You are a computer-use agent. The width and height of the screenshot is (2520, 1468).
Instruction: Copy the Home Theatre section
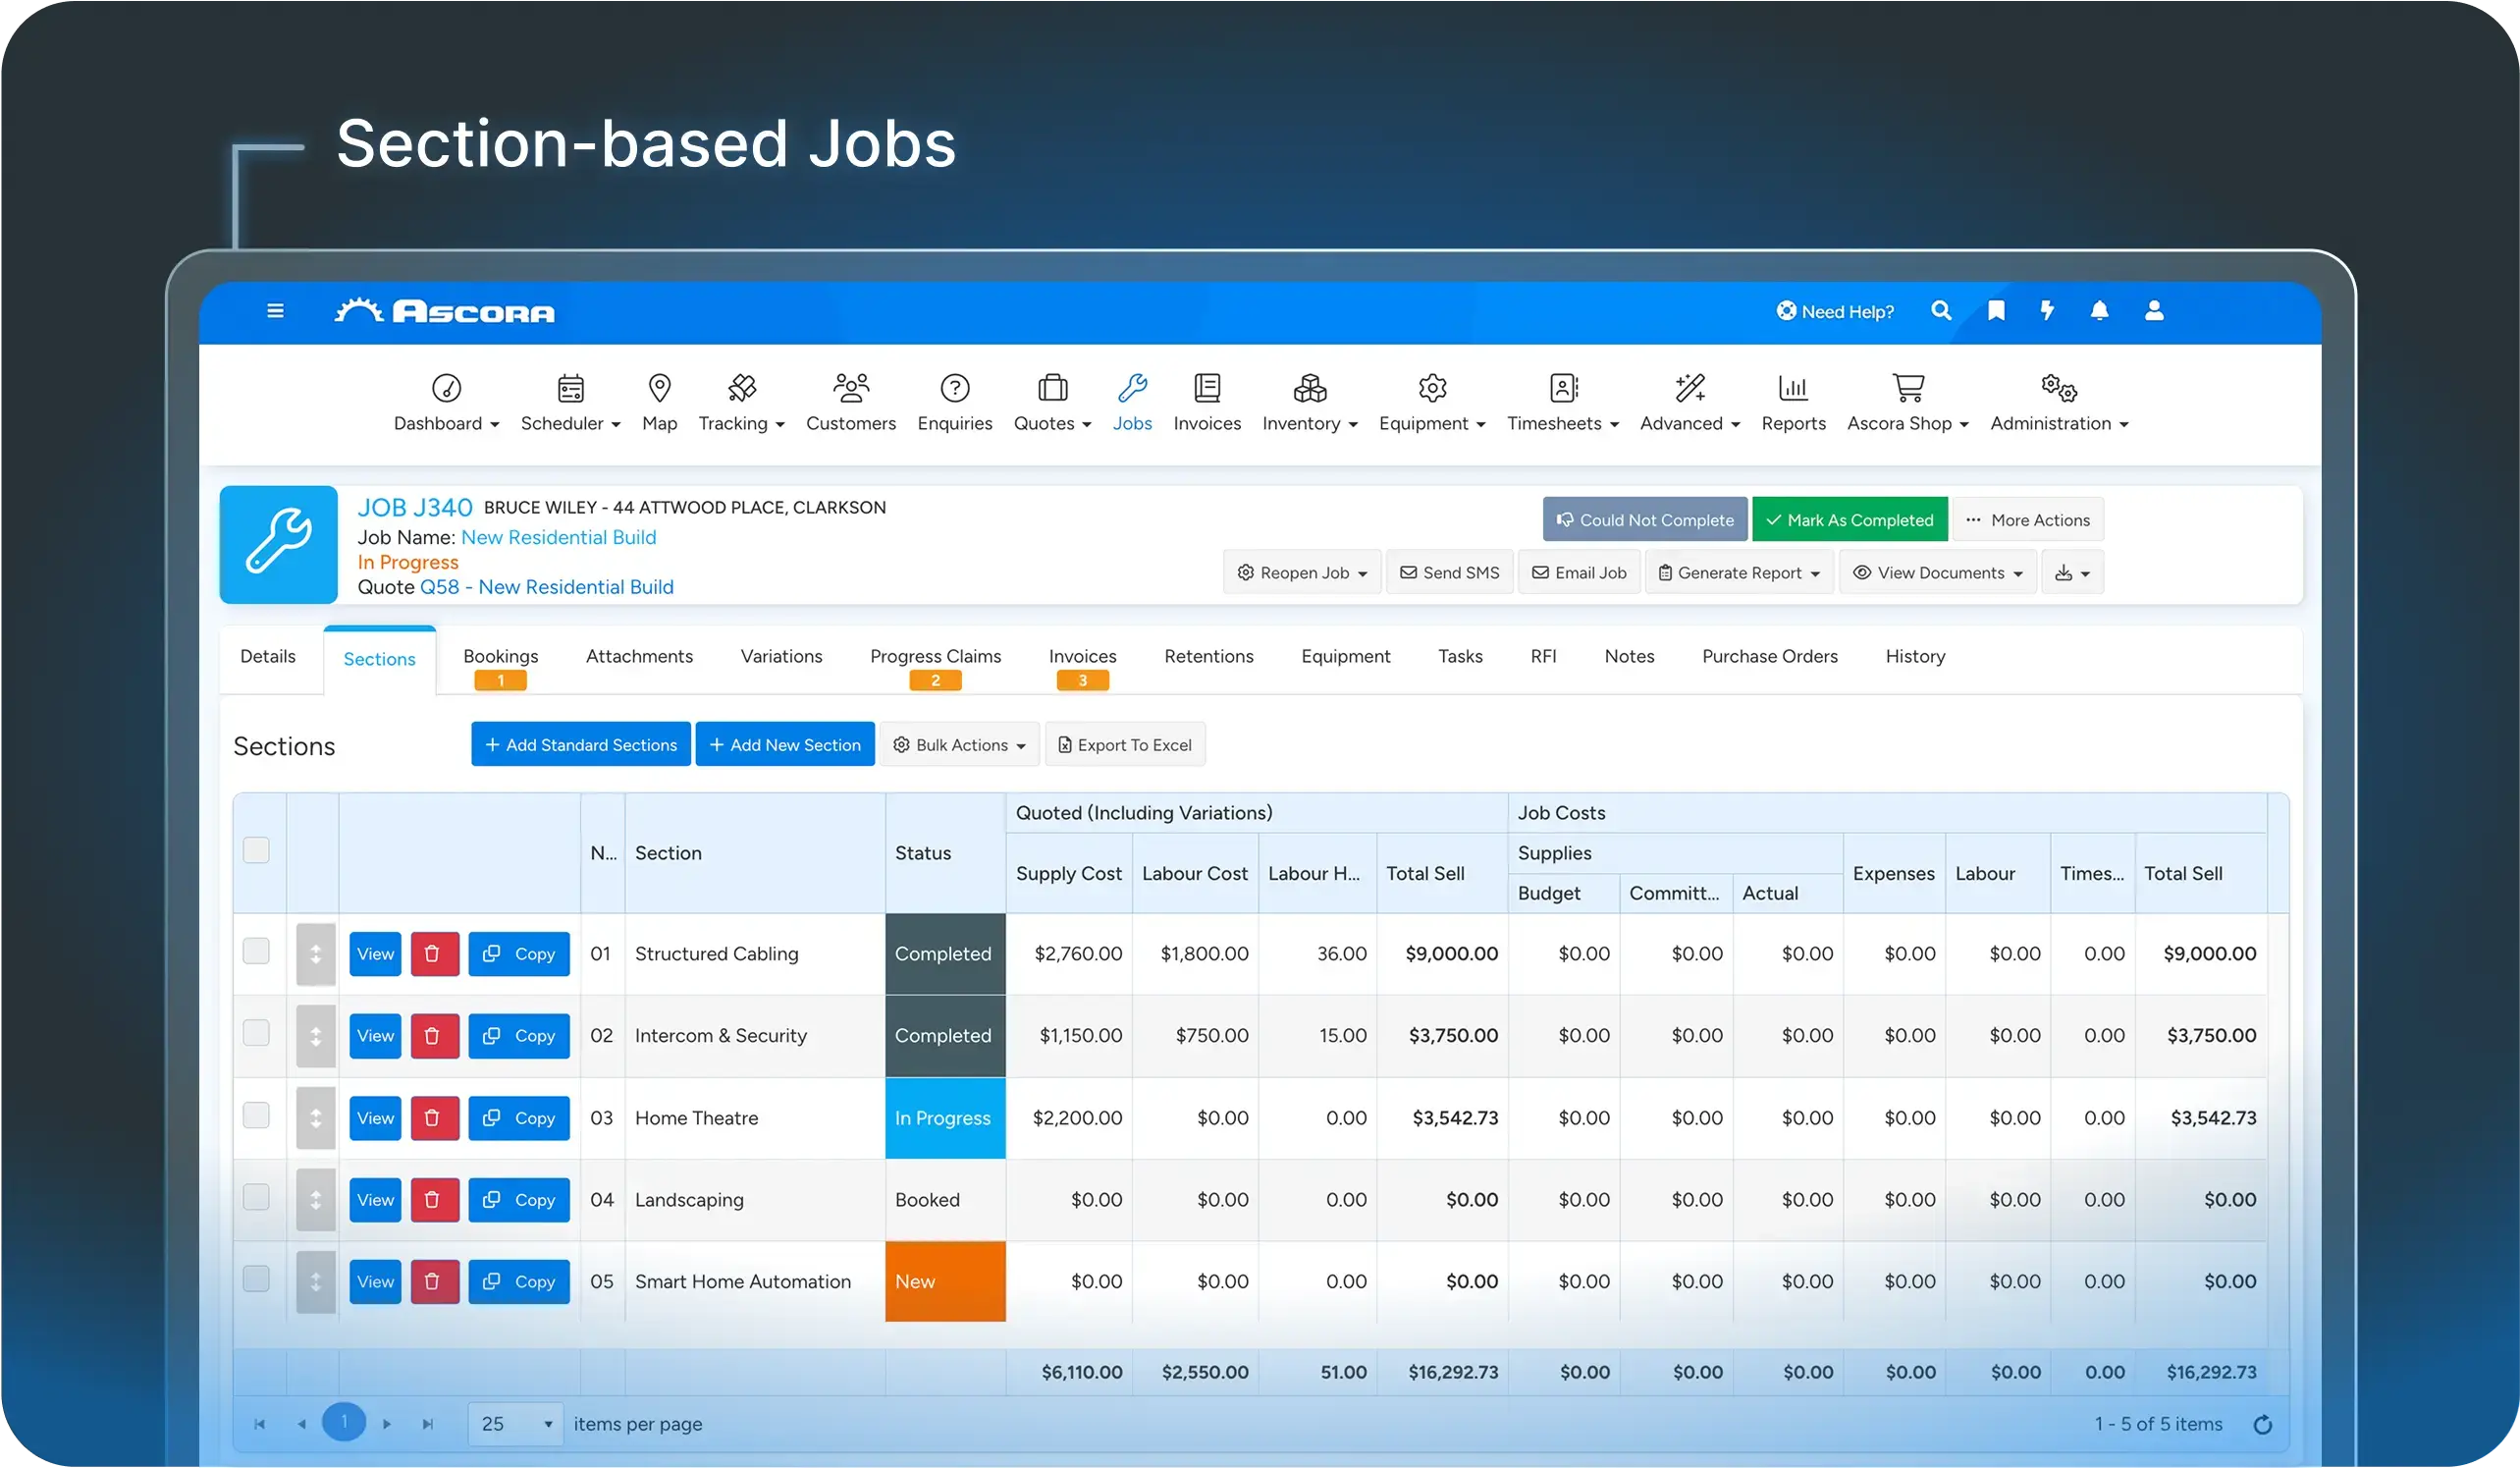(519, 1118)
